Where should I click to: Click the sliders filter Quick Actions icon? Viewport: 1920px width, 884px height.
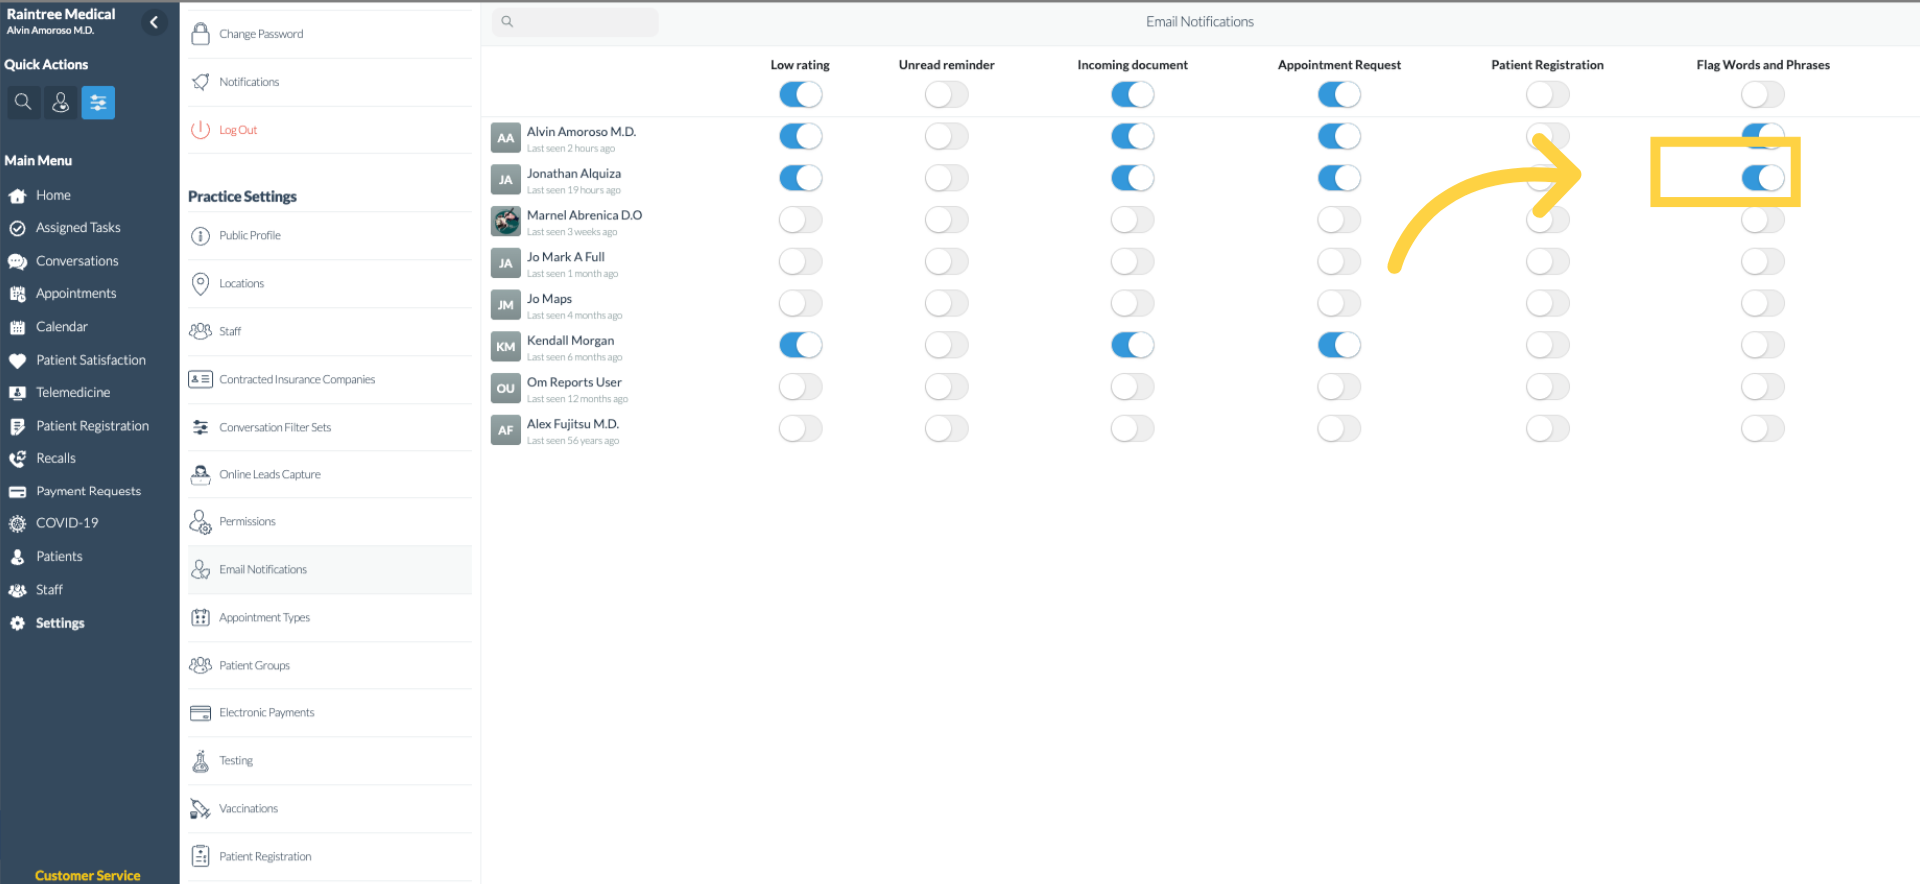pos(98,102)
